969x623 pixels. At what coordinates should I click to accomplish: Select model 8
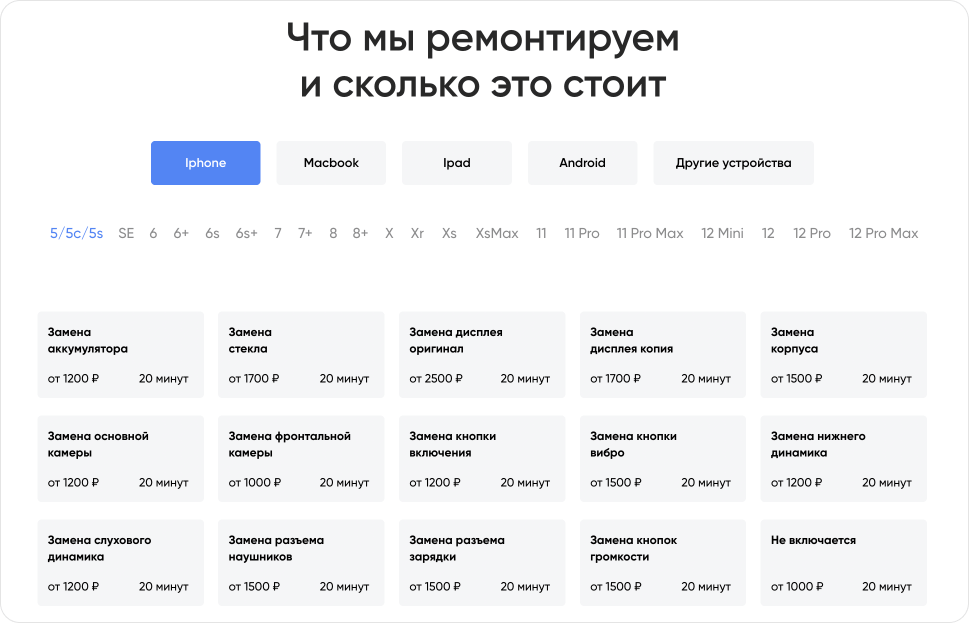point(333,233)
